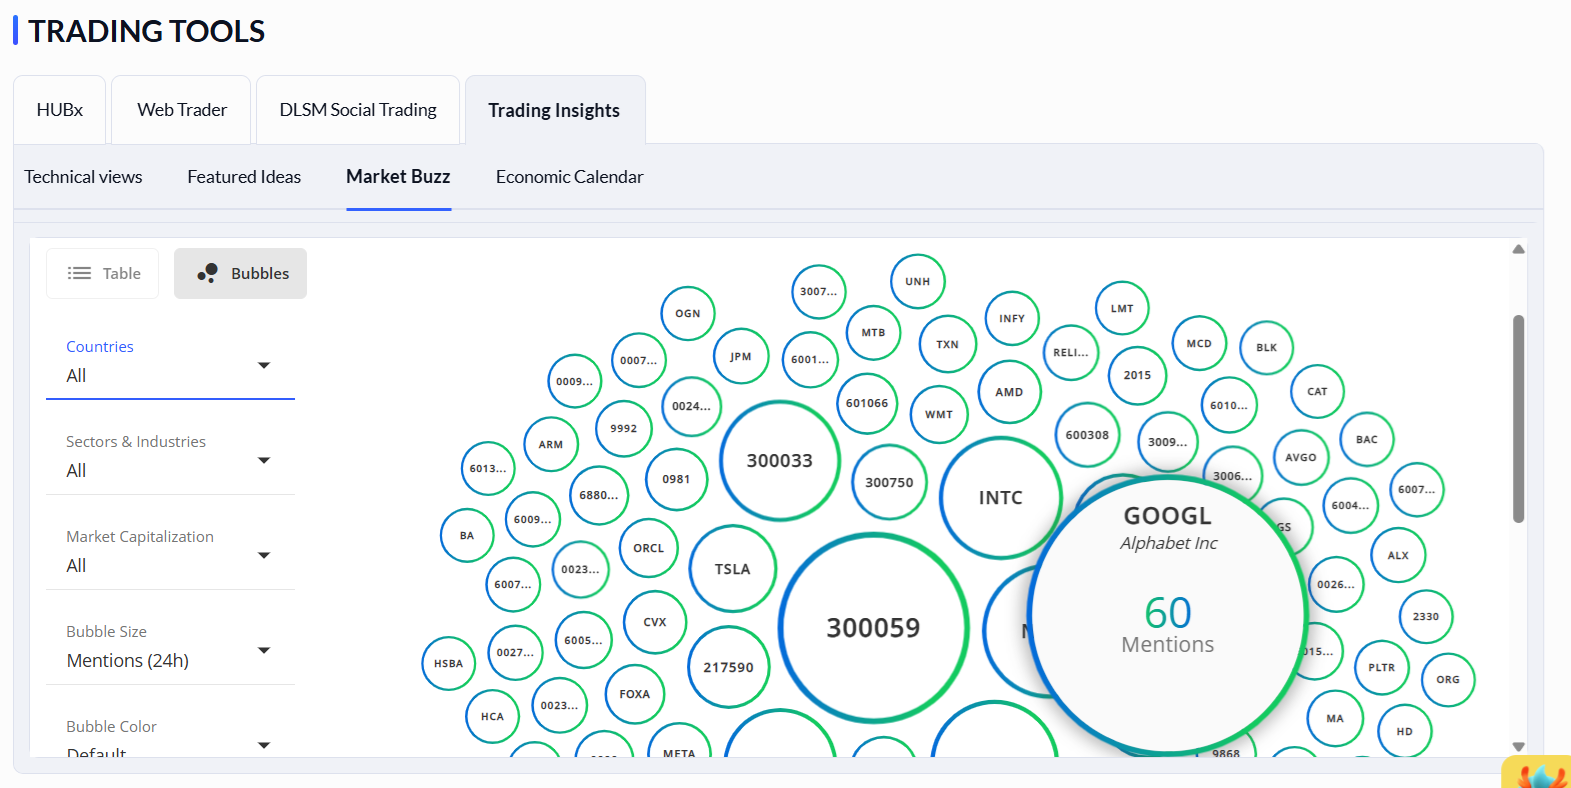Click the CAT bubble
This screenshot has width=1571, height=788.
pyautogui.click(x=1317, y=391)
